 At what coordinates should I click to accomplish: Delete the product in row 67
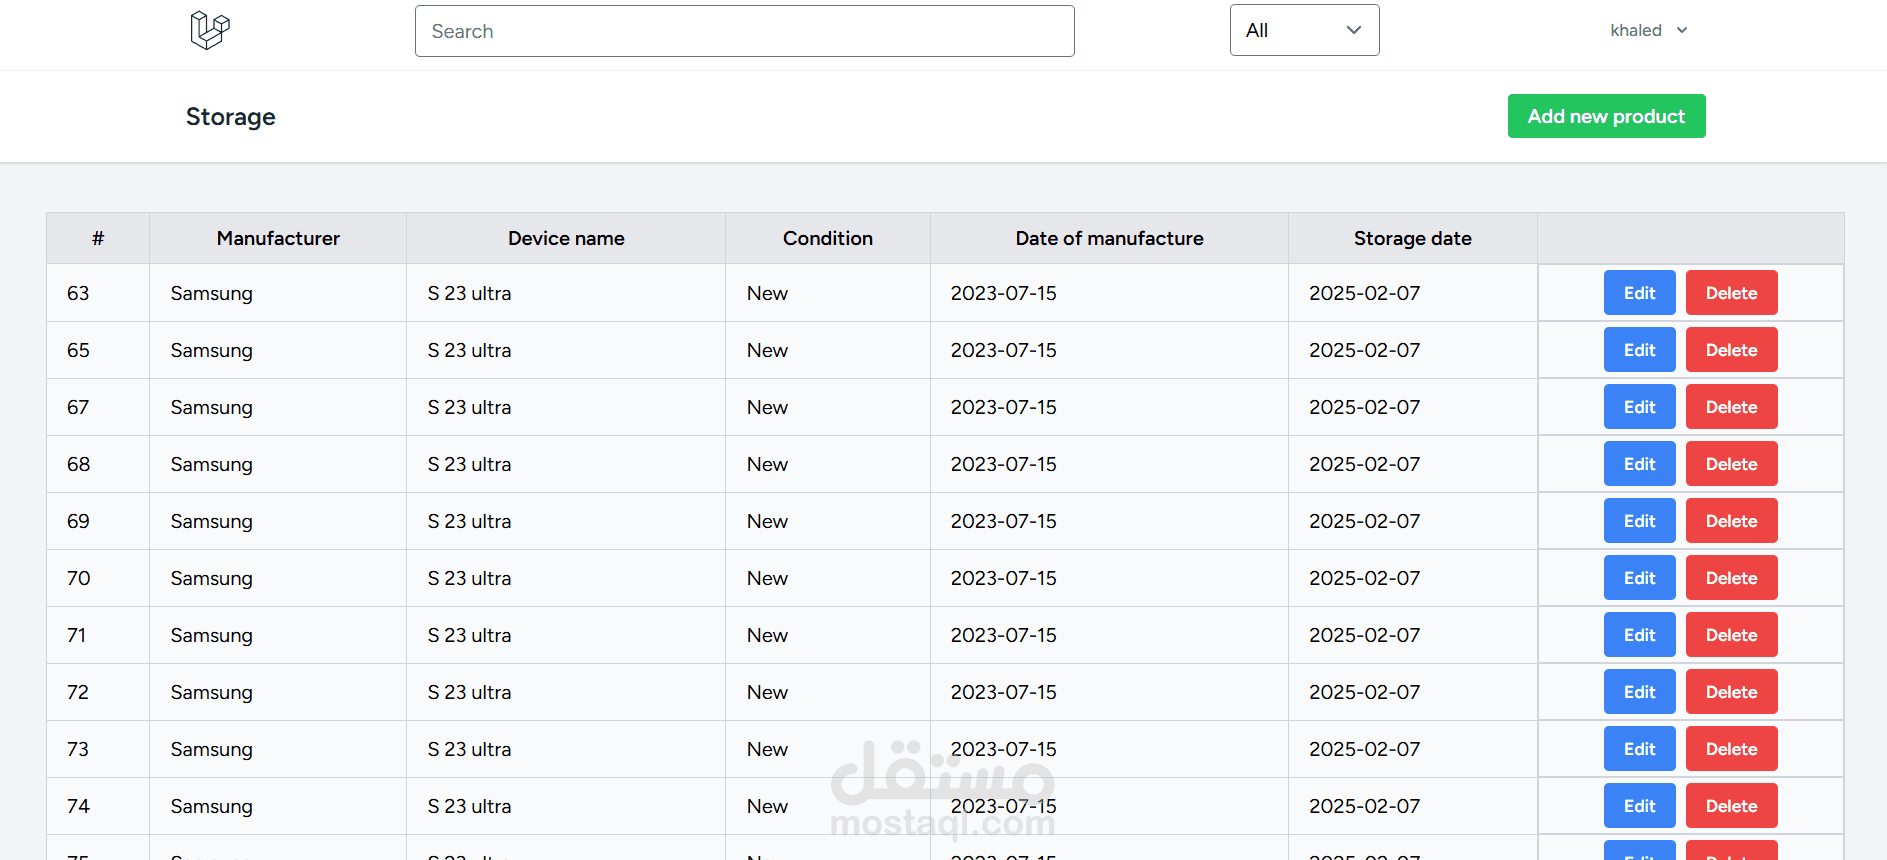click(x=1731, y=407)
